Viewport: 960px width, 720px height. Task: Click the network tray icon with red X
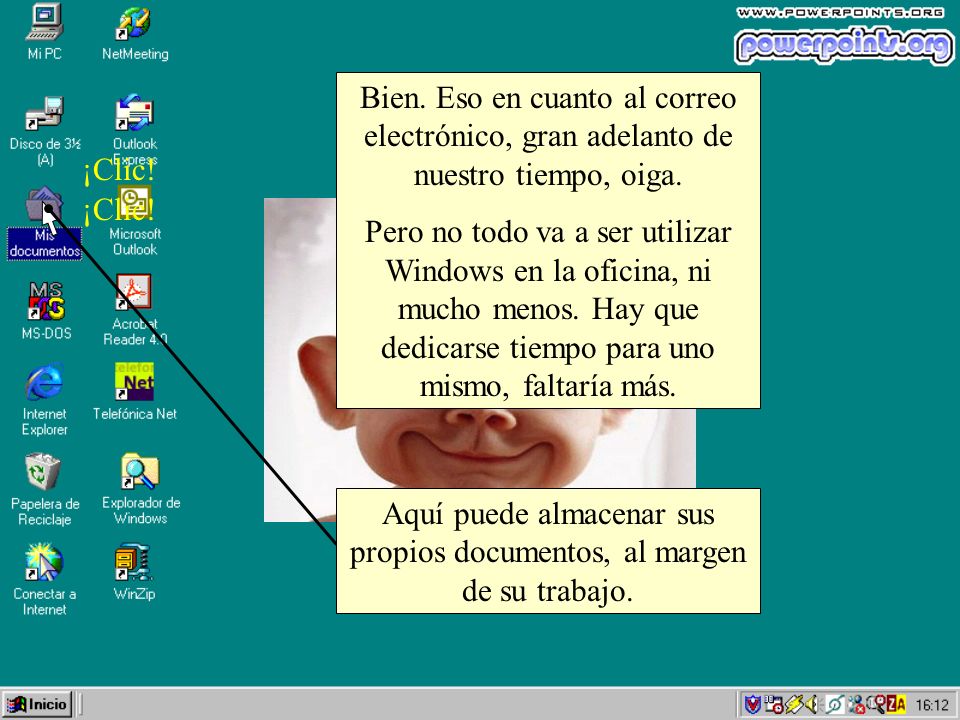pyautogui.click(x=857, y=705)
